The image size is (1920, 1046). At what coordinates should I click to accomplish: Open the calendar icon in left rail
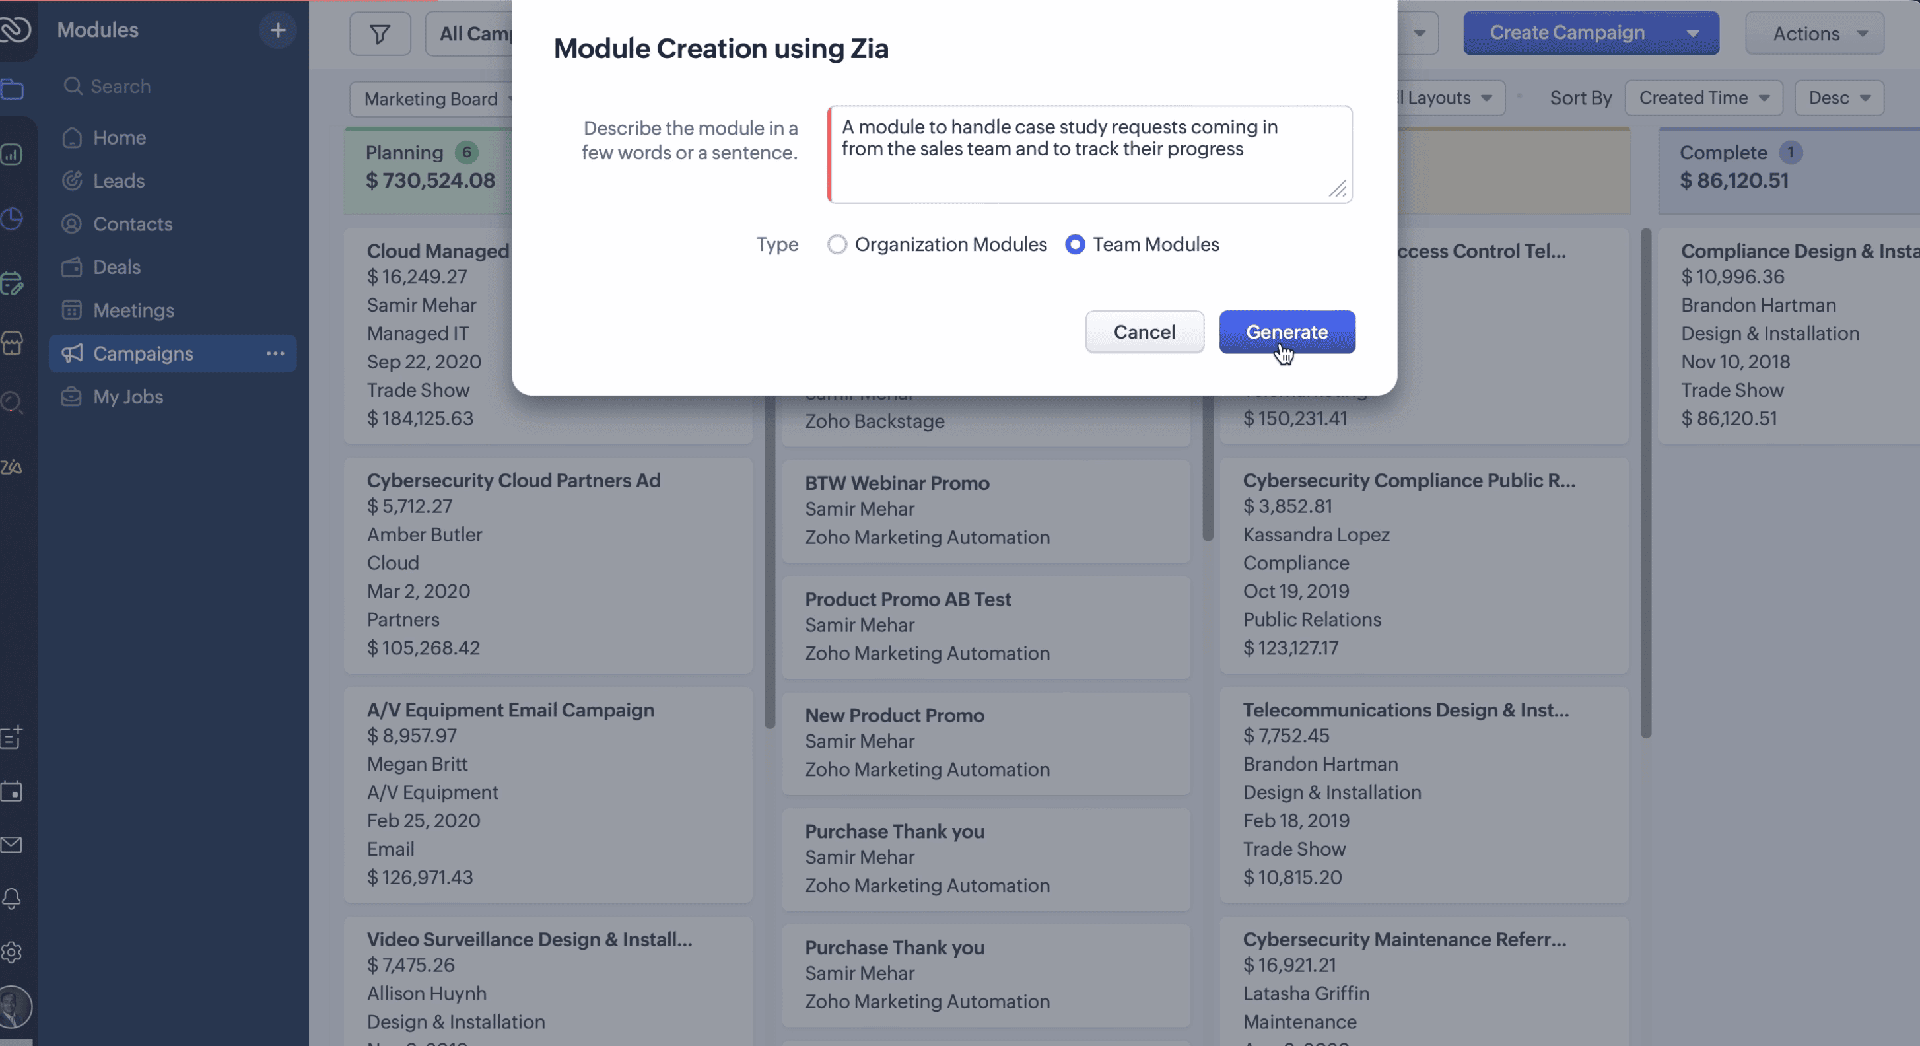(12, 792)
